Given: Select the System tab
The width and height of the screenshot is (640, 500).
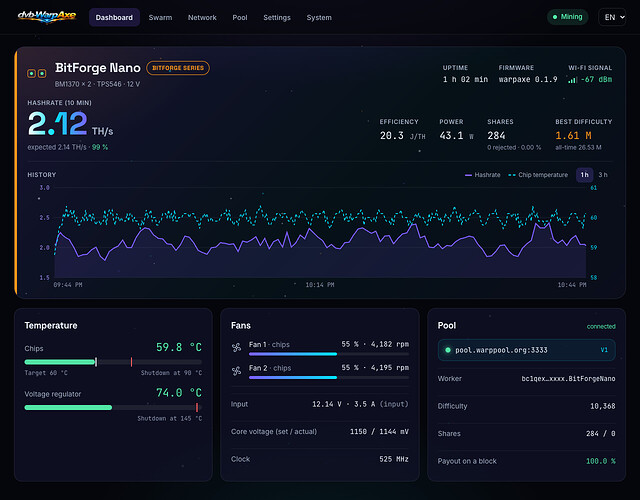Looking at the screenshot, I should 319,18.
